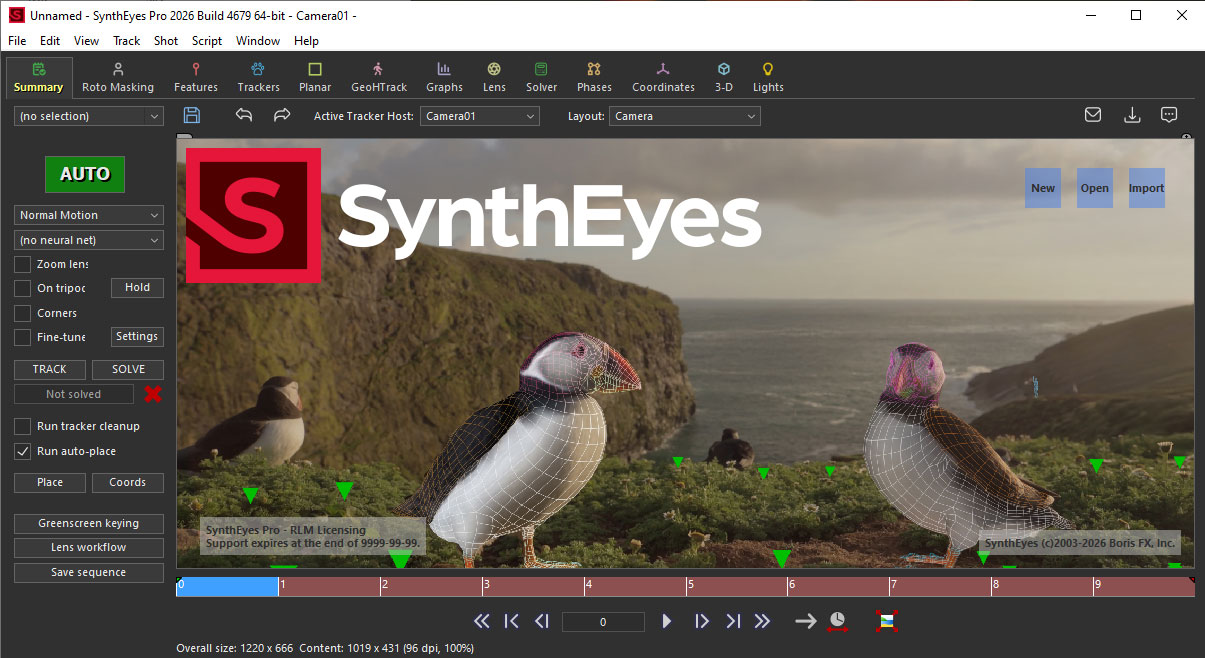Screen dimensions: 1205x658
Task: Click the SynthEyes app icon in title bar
Action: point(17,15)
